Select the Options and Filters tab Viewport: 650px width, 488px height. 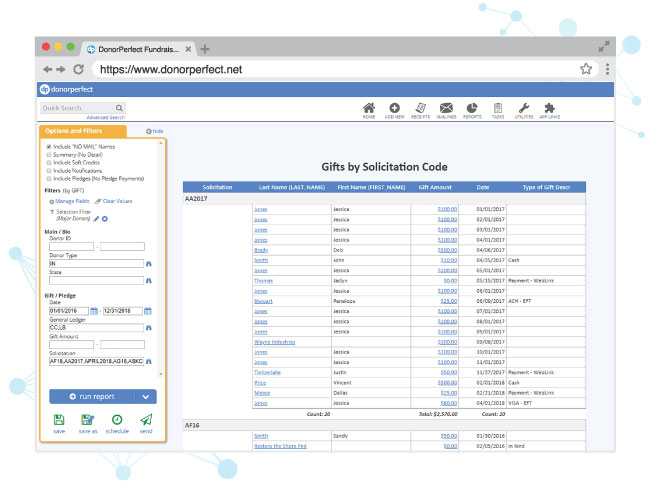pos(83,131)
